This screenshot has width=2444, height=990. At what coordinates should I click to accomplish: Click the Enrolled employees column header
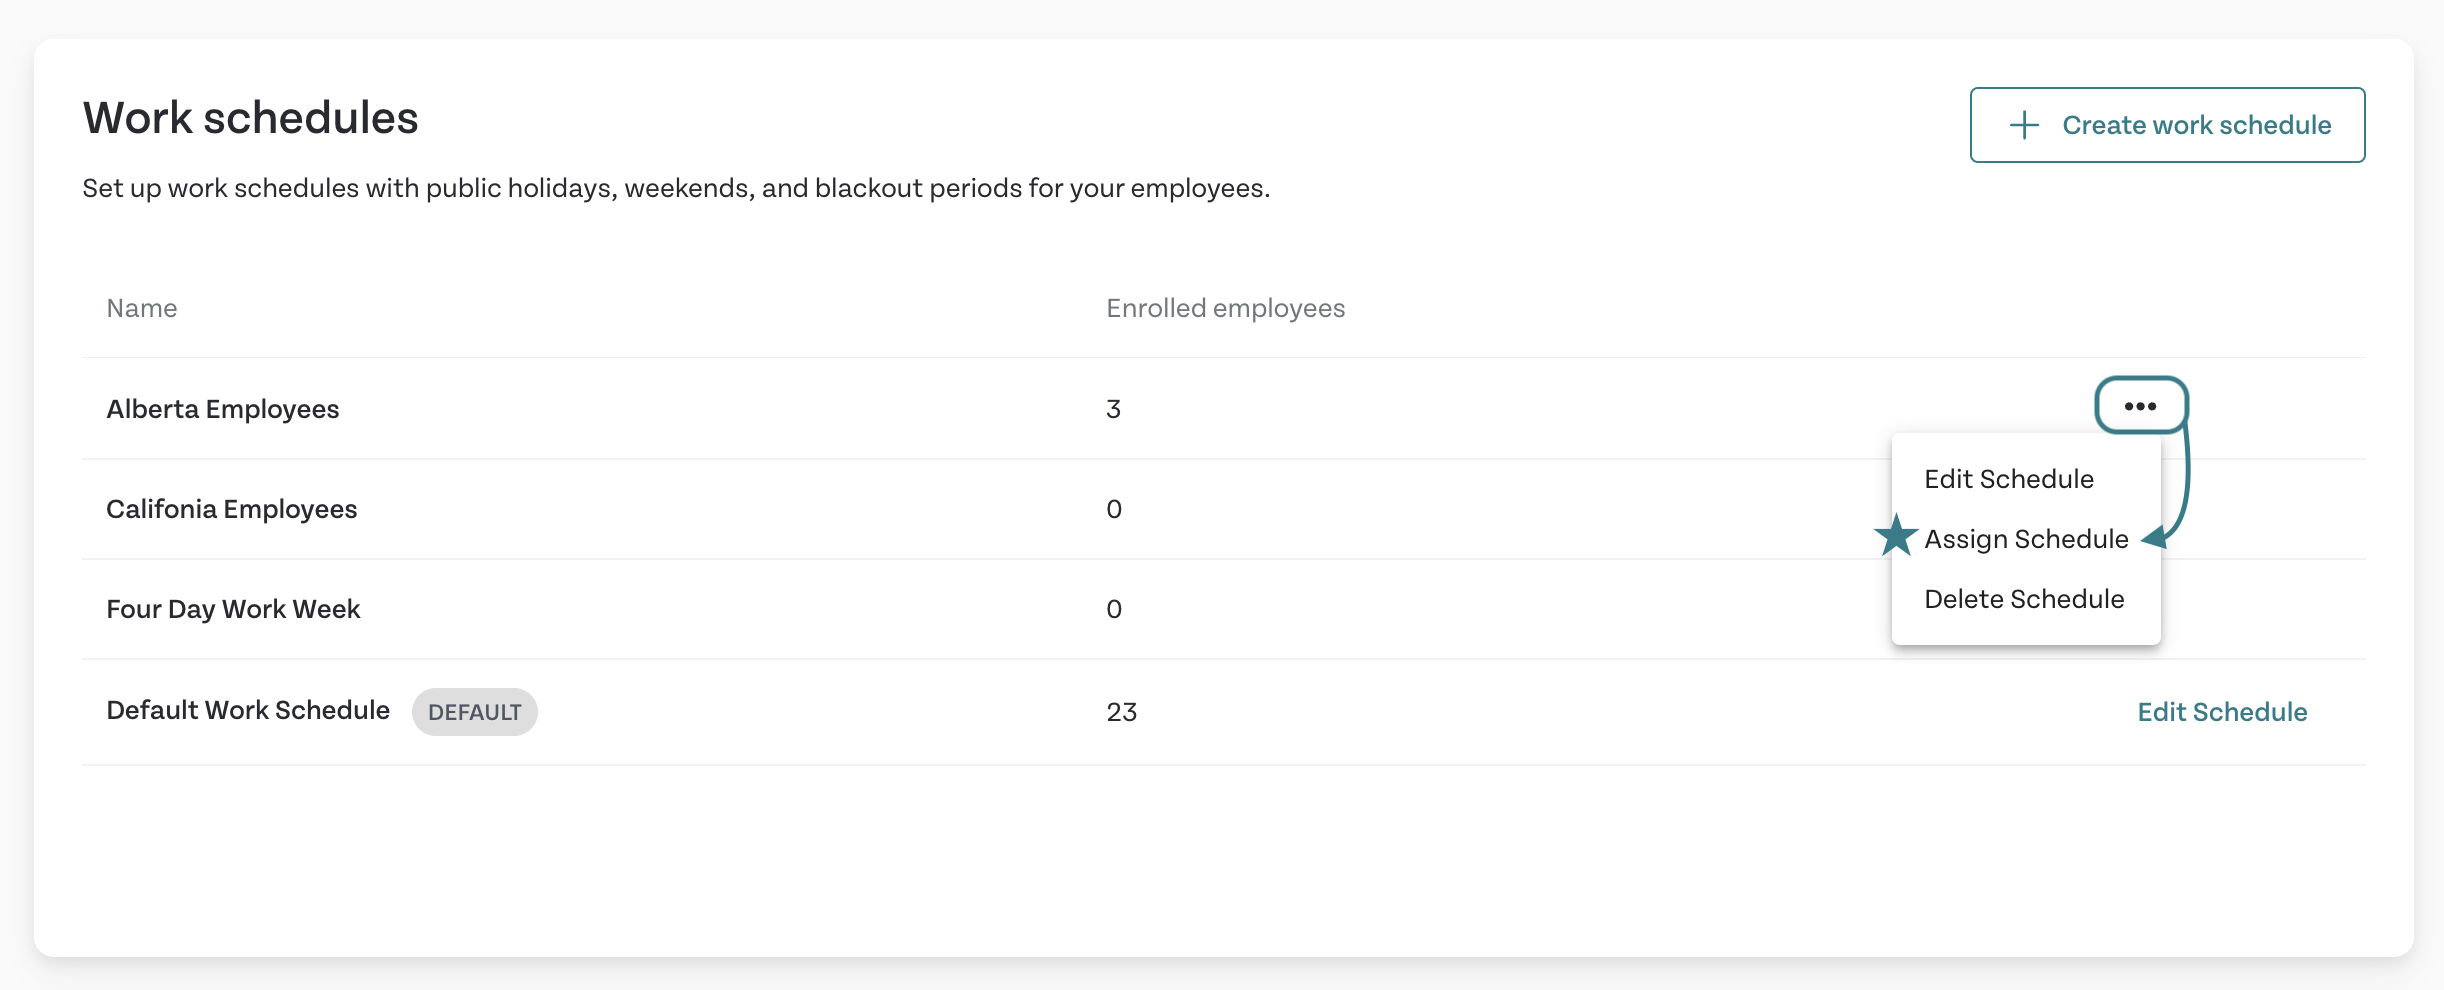(x=1226, y=308)
